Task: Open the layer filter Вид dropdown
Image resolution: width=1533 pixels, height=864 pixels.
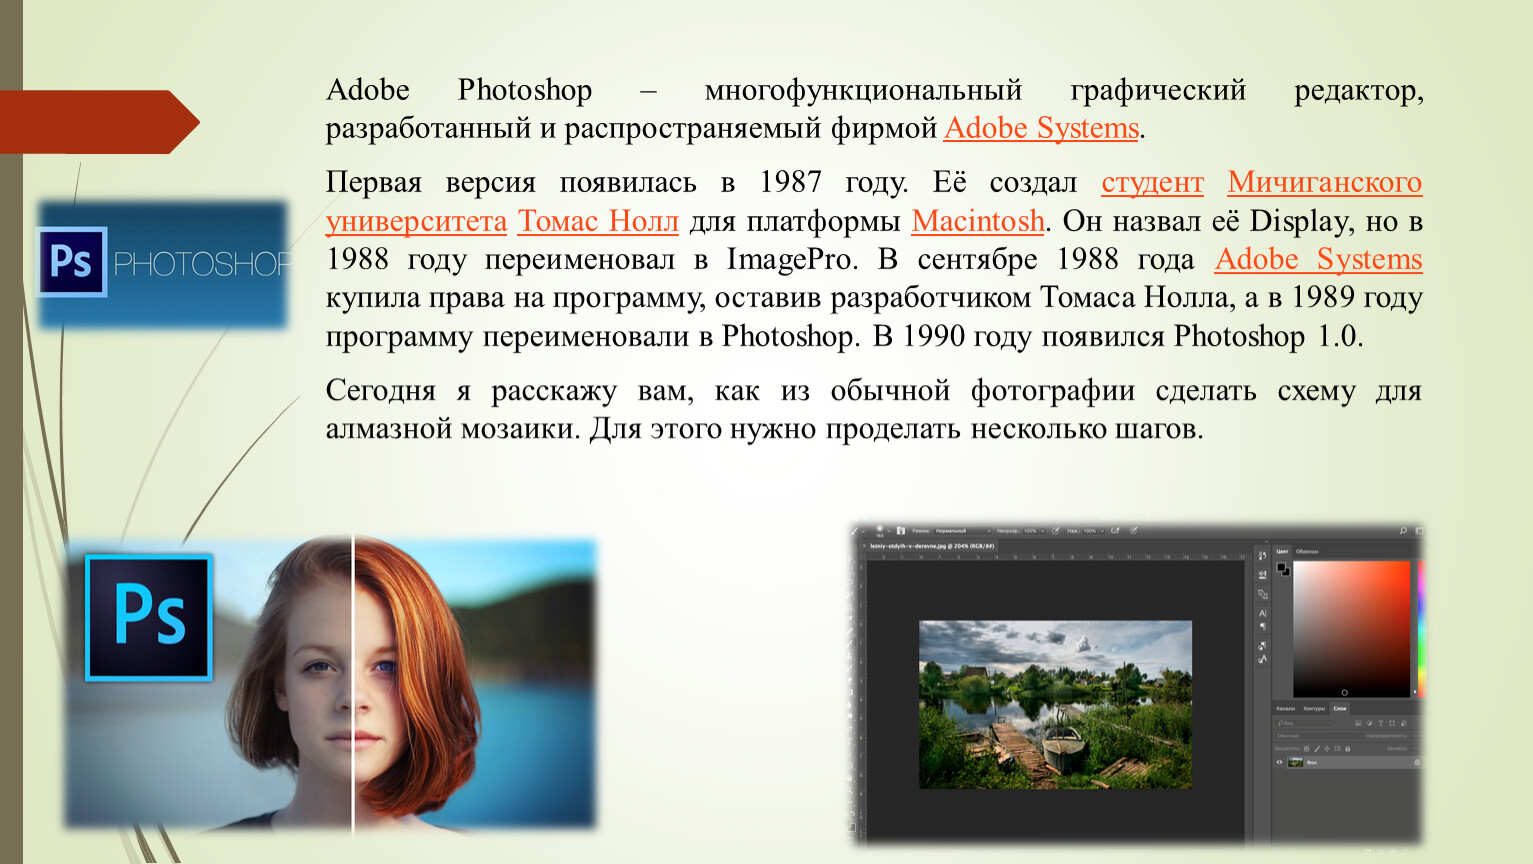Action: (x=1303, y=723)
